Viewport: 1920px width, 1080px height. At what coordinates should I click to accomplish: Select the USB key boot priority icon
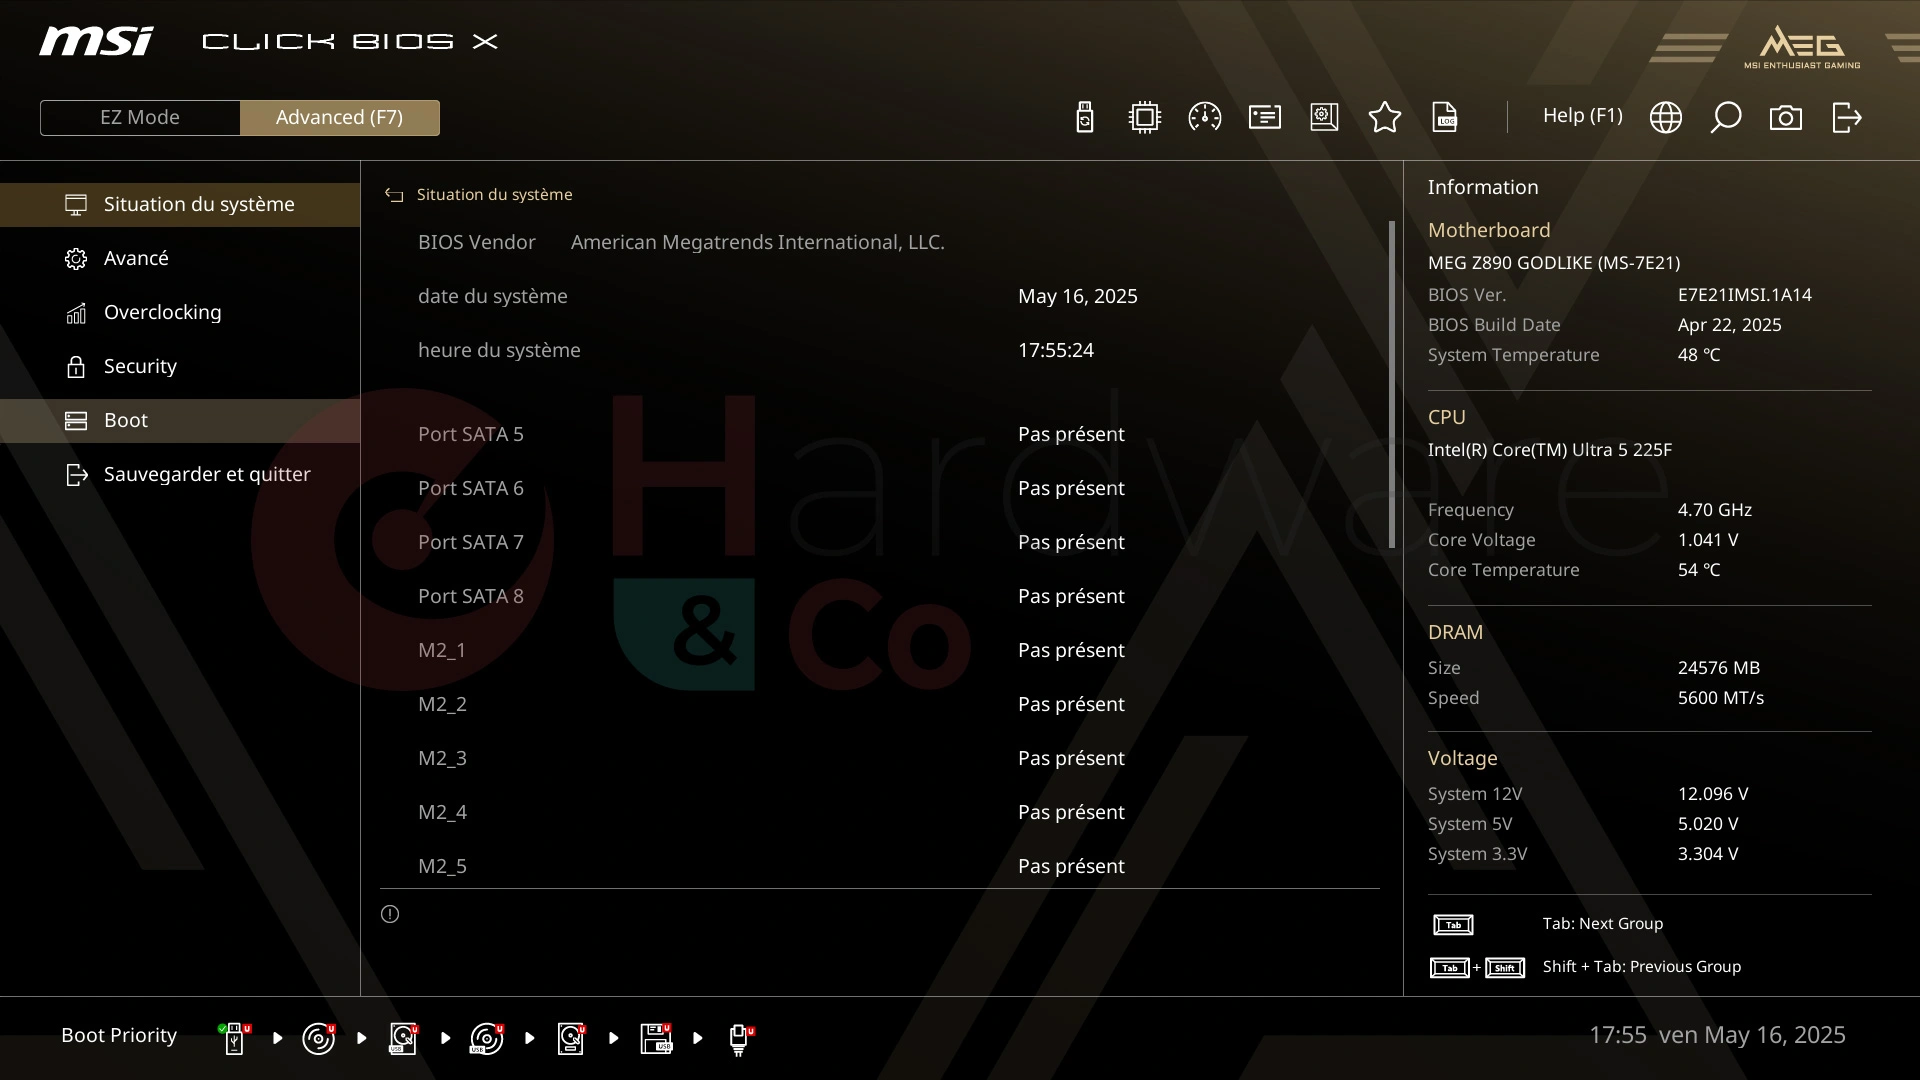[x=235, y=1038]
